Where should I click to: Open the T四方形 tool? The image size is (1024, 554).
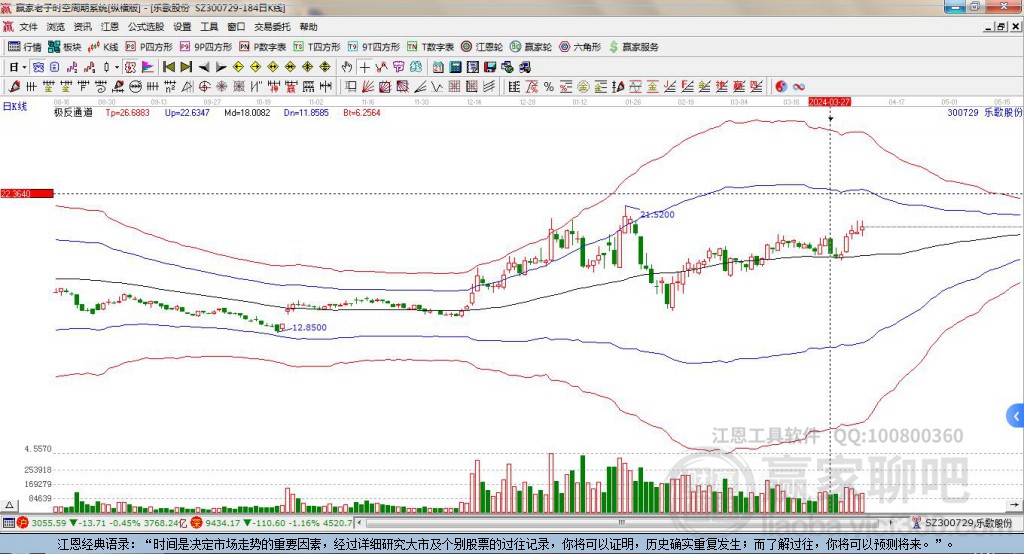[x=317, y=47]
